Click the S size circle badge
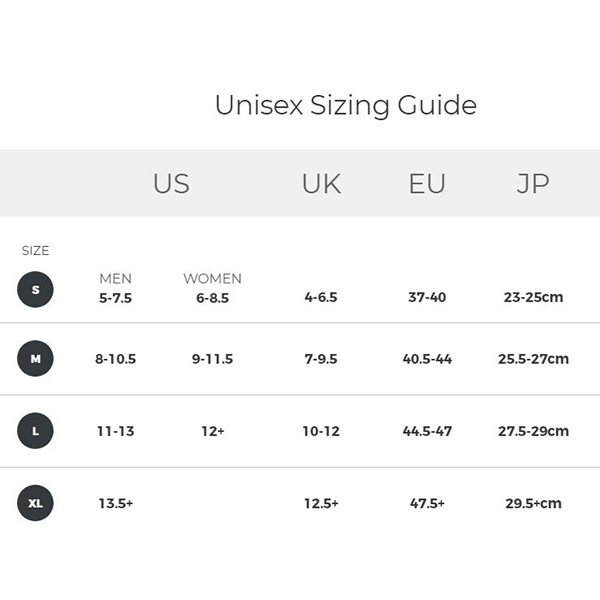This screenshot has width=600, height=600. 35,290
